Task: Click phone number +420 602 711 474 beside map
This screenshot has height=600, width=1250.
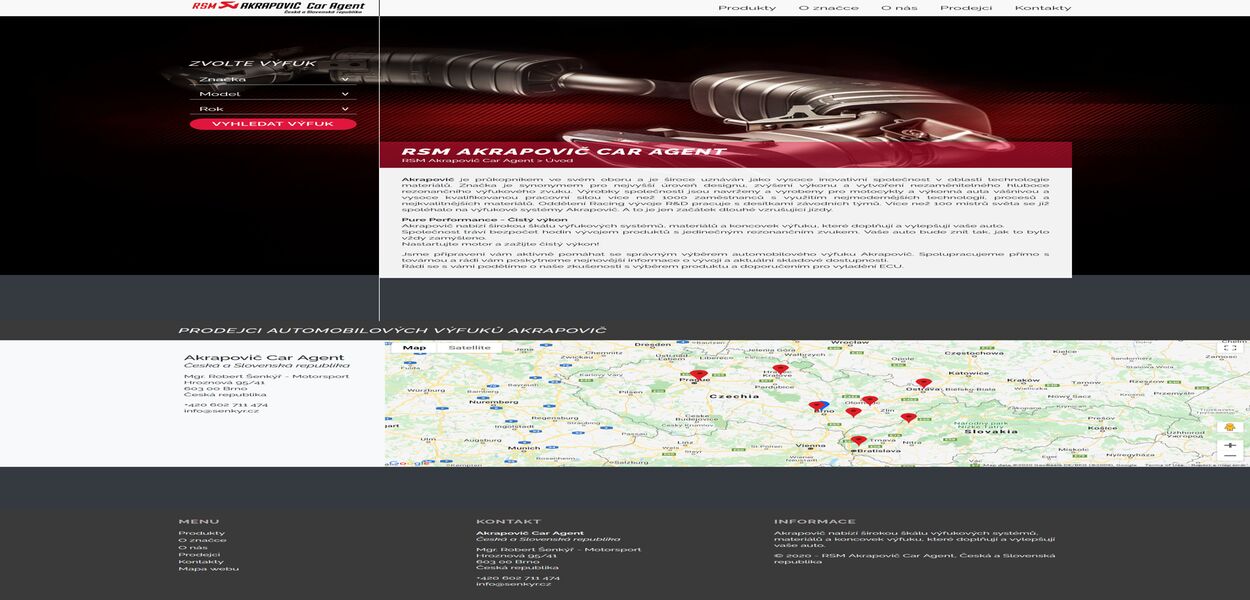Action: point(226,405)
